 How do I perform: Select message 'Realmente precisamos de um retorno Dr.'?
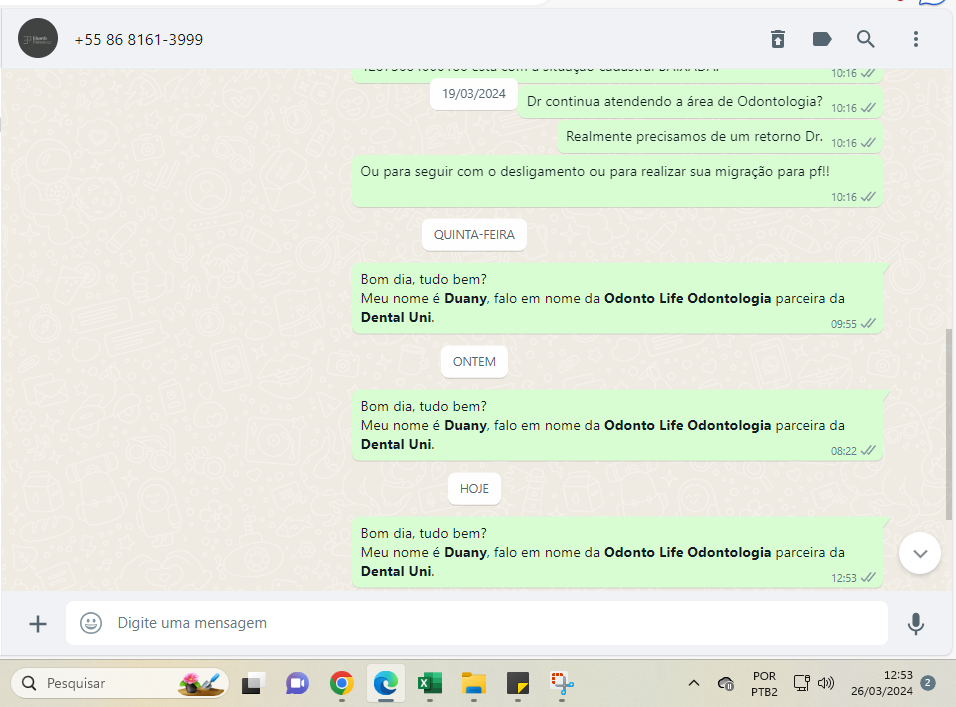[x=719, y=137]
